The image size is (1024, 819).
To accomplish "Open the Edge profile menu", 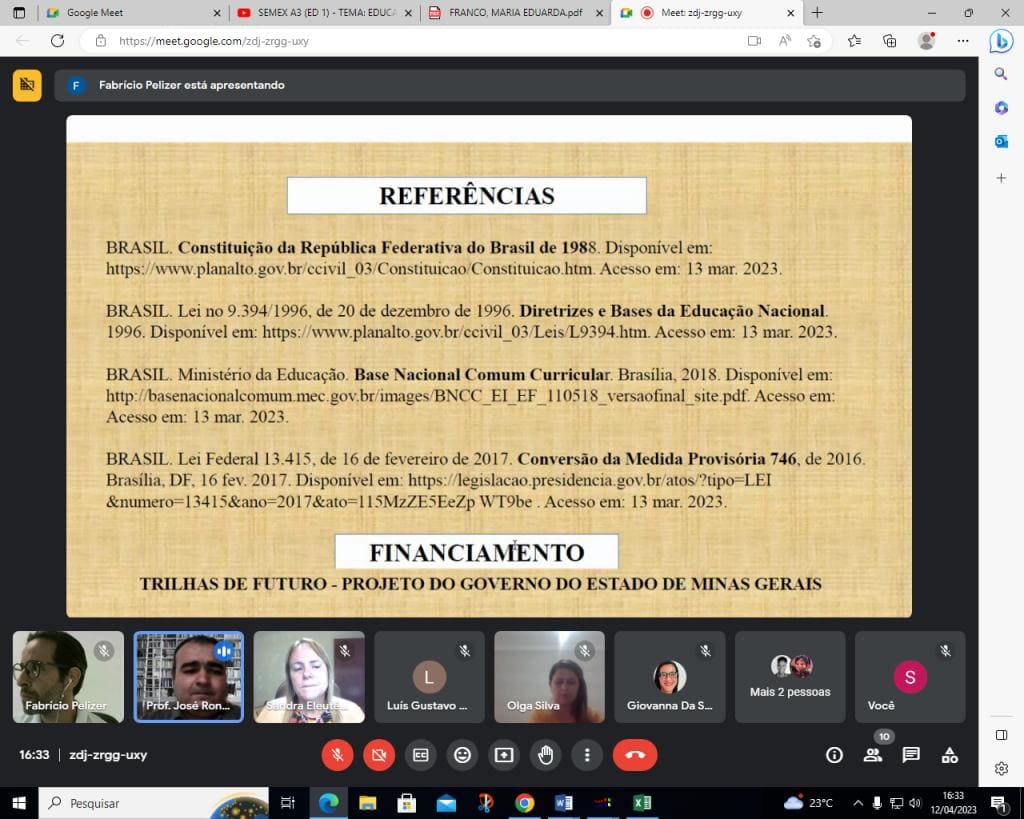I will tap(926, 41).
